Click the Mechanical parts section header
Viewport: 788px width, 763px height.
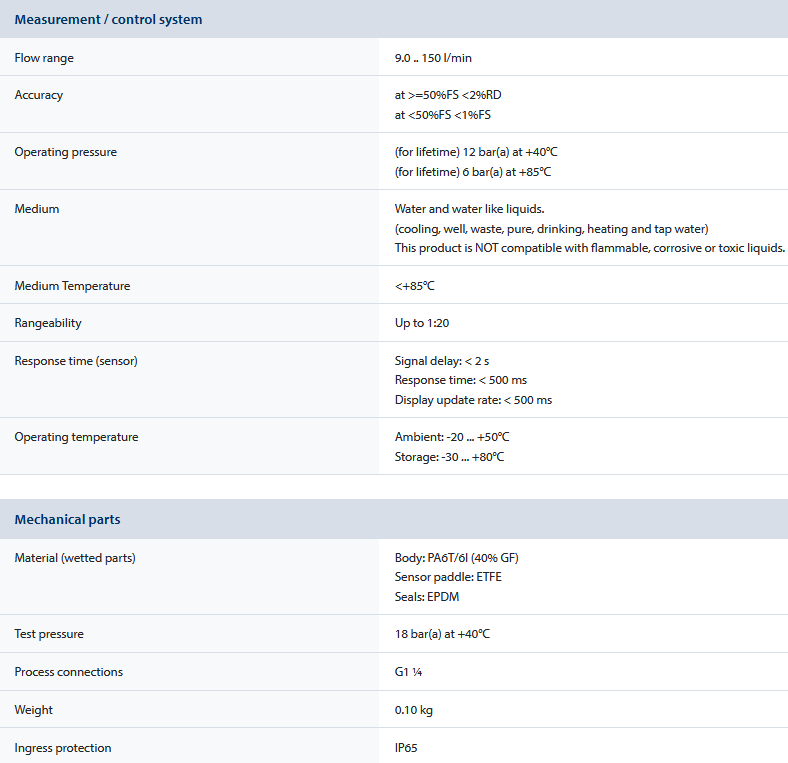pyautogui.click(x=67, y=520)
